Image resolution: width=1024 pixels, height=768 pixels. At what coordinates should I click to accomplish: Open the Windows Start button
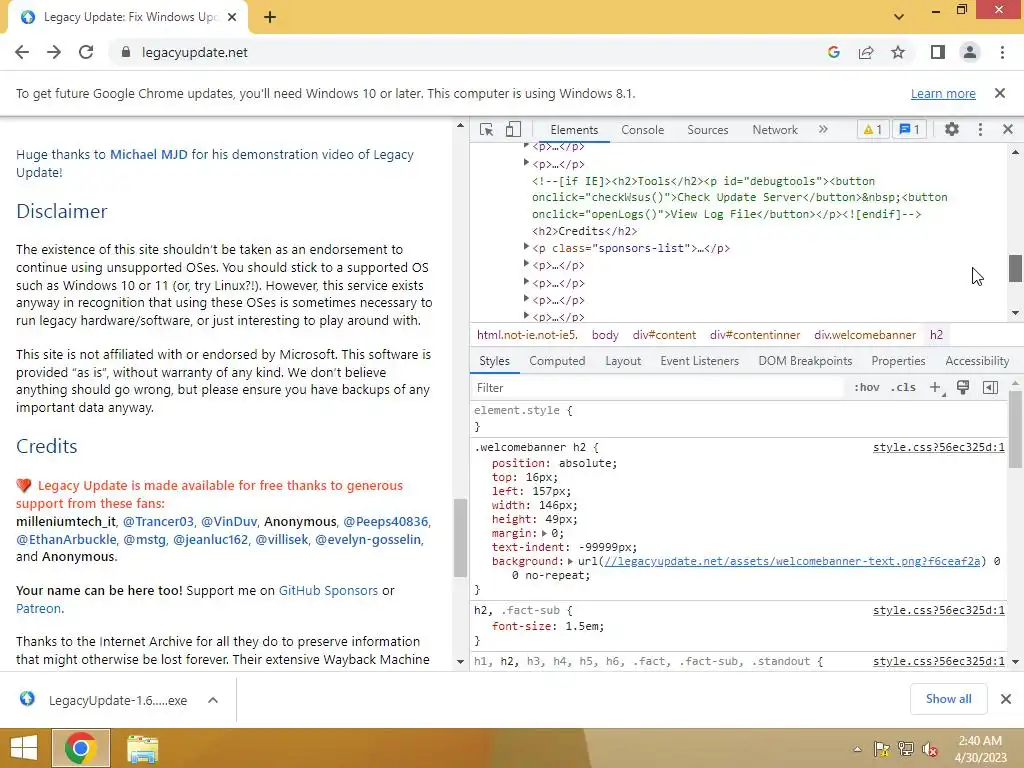click(24, 748)
